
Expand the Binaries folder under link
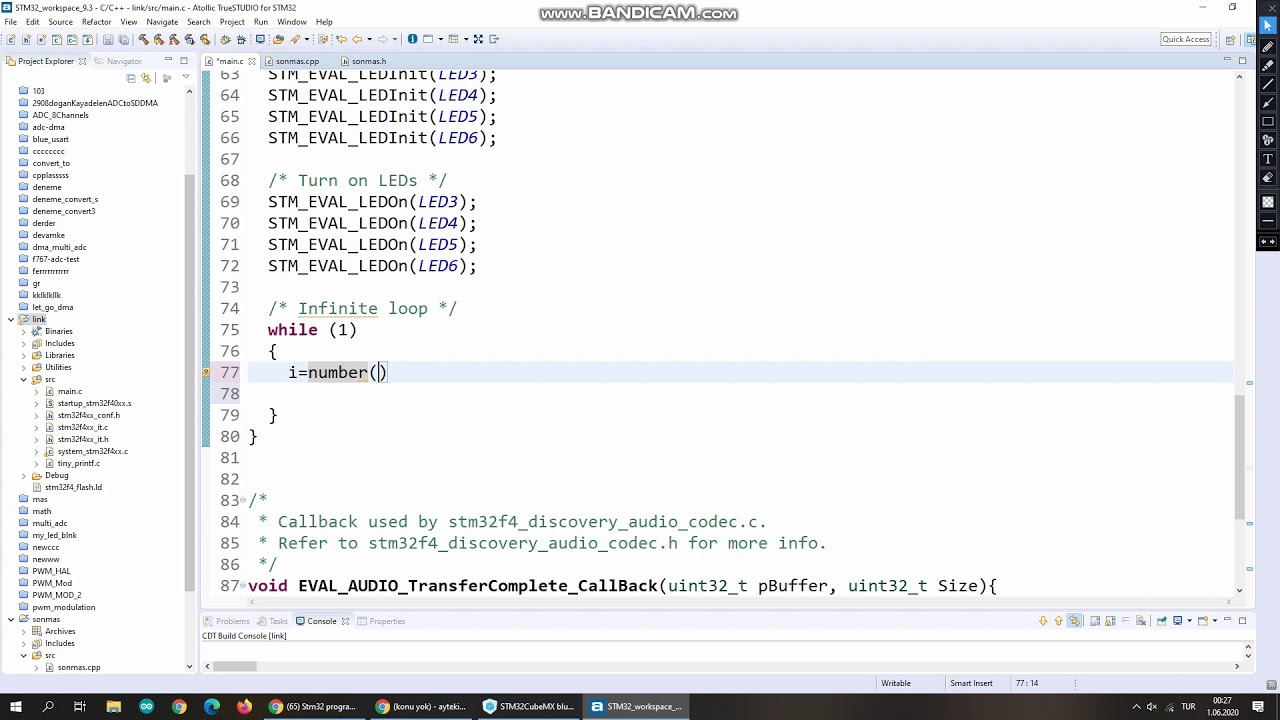click(x=24, y=331)
